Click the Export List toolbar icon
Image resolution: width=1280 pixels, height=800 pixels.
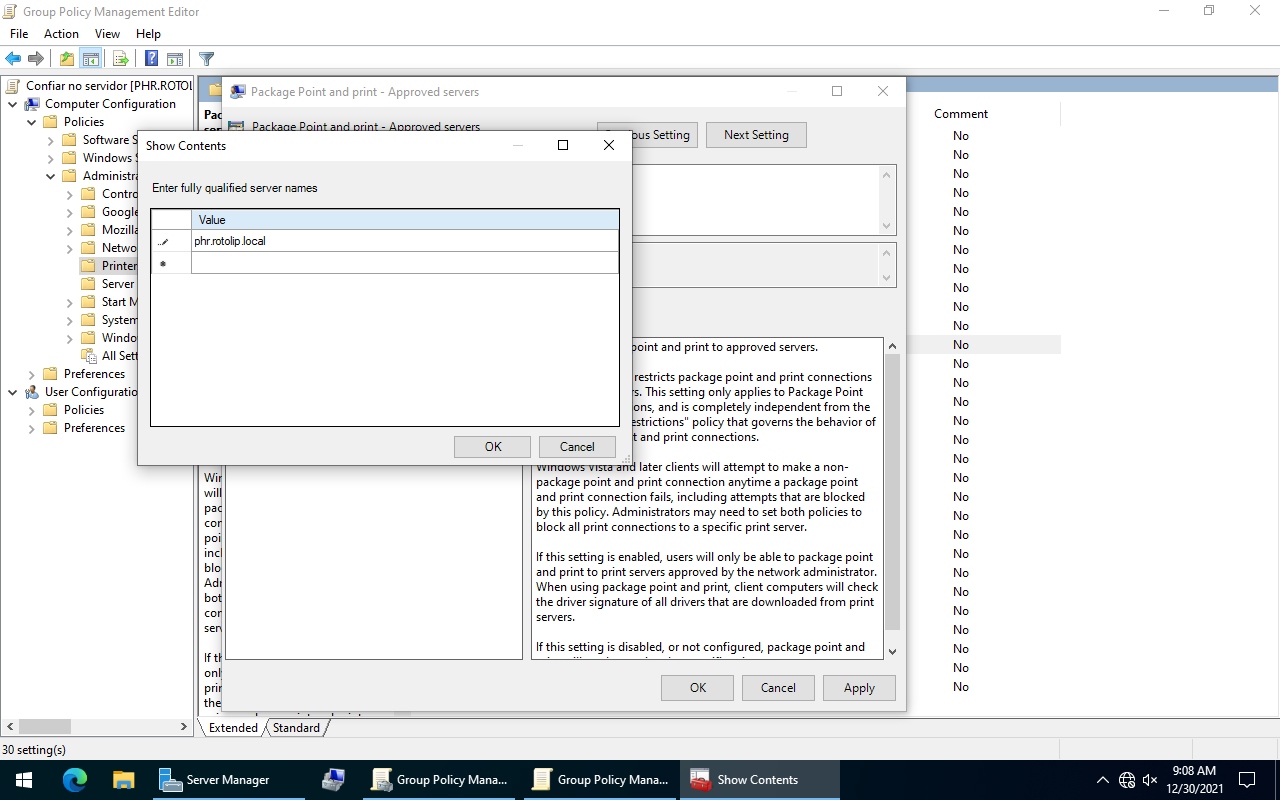(x=121, y=59)
